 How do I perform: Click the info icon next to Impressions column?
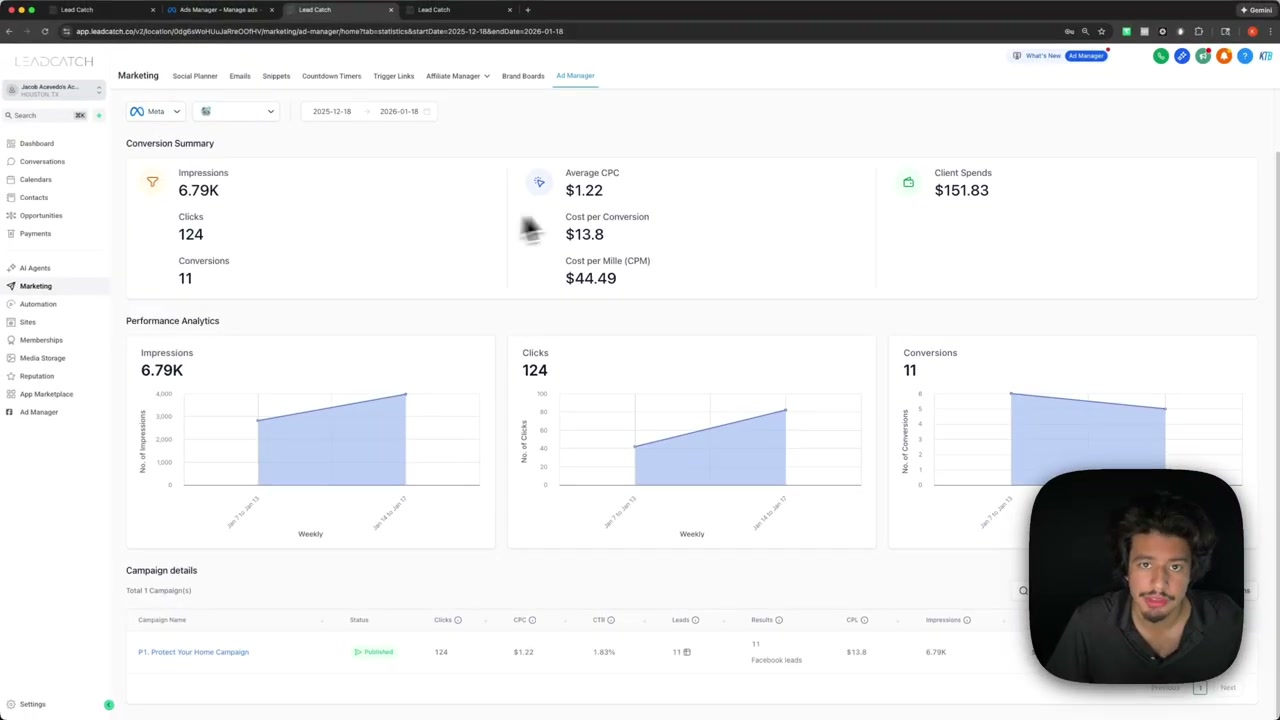967,620
